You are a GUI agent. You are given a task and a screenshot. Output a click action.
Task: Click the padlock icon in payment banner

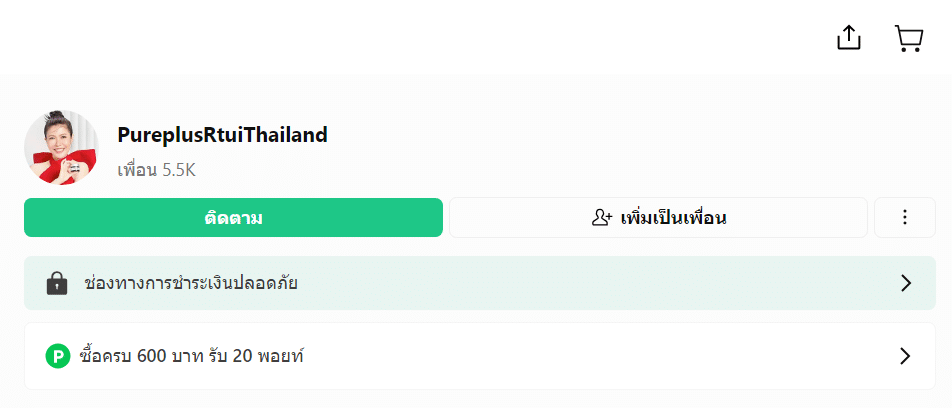point(57,283)
